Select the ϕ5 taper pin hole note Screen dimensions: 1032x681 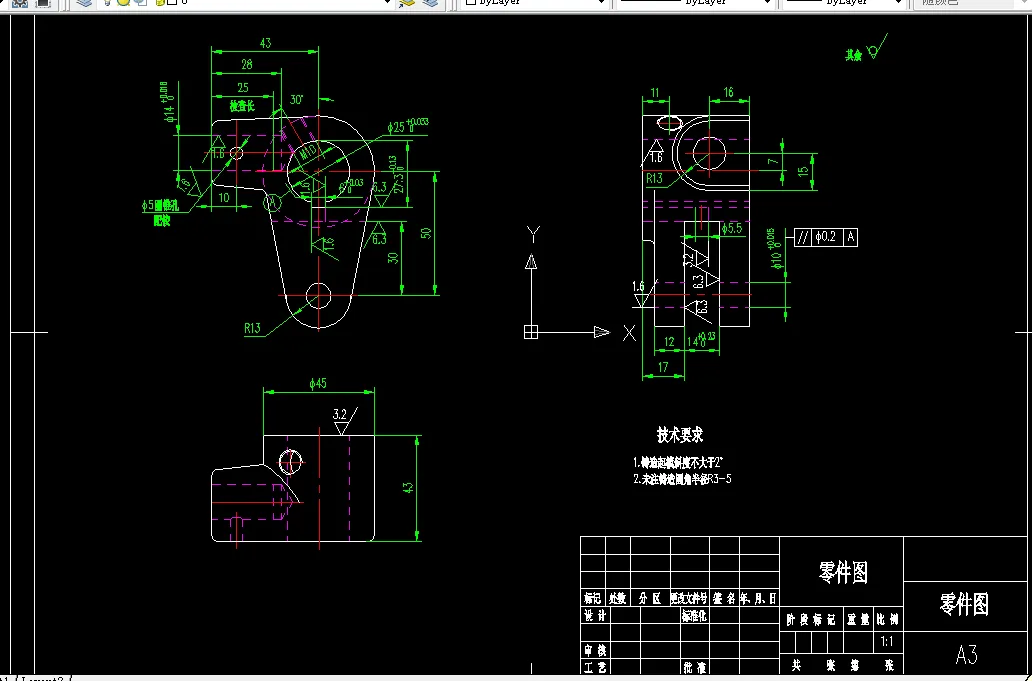tap(160, 213)
